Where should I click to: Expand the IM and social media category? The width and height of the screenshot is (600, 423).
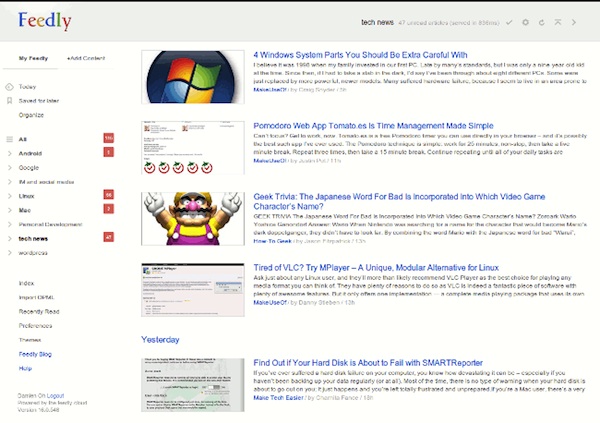click(10, 182)
